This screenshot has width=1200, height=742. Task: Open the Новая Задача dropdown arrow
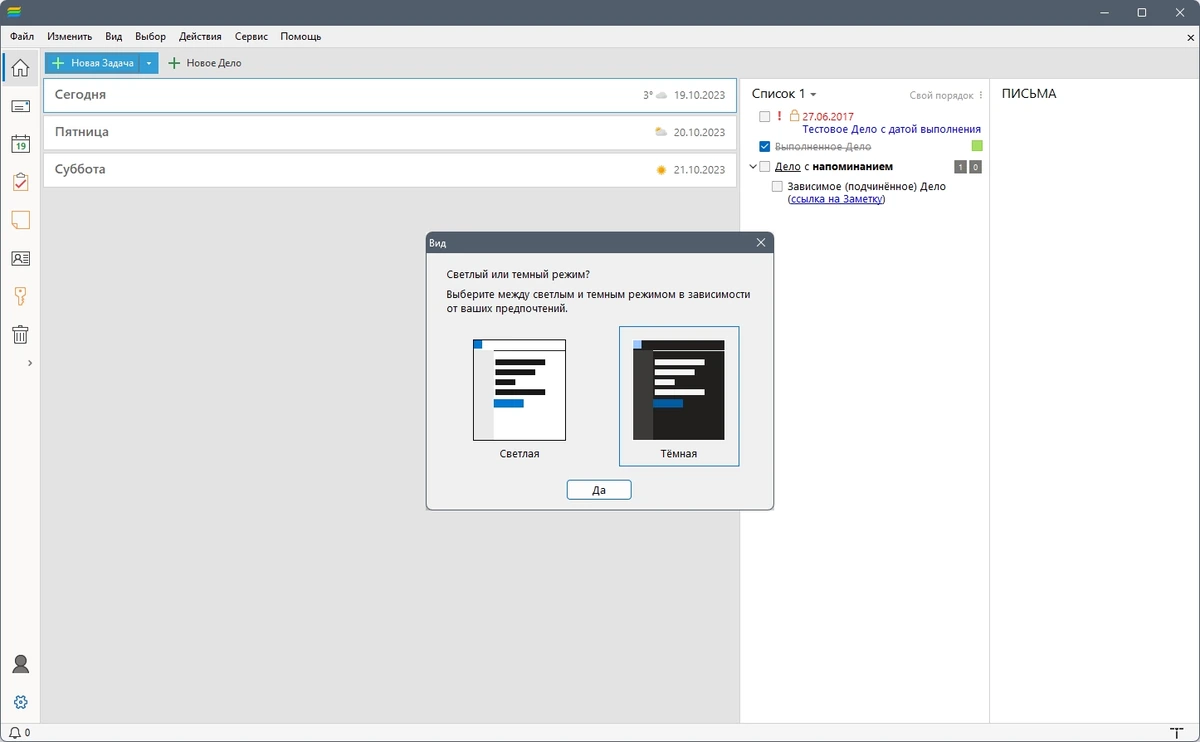tap(149, 63)
